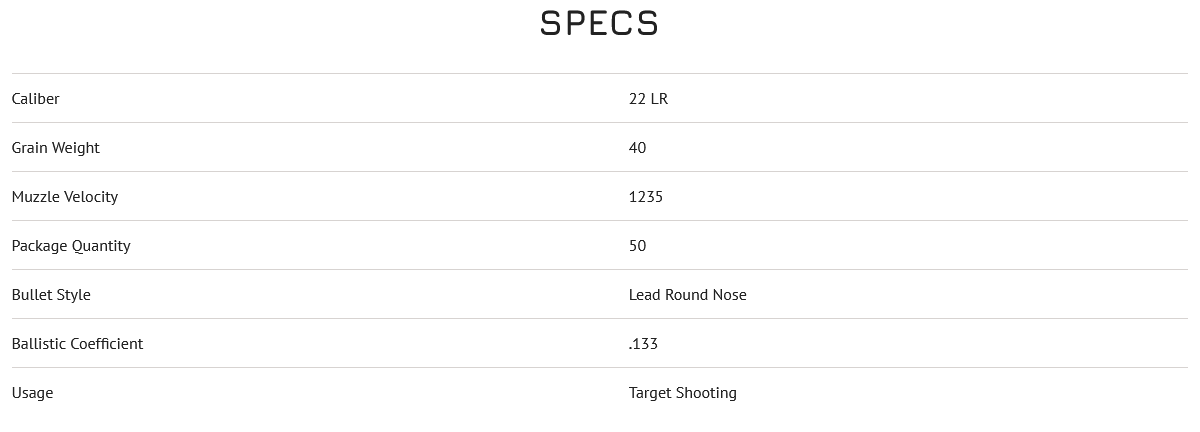
Task: Select the Ballistic Coefficient label
Action: [77, 343]
